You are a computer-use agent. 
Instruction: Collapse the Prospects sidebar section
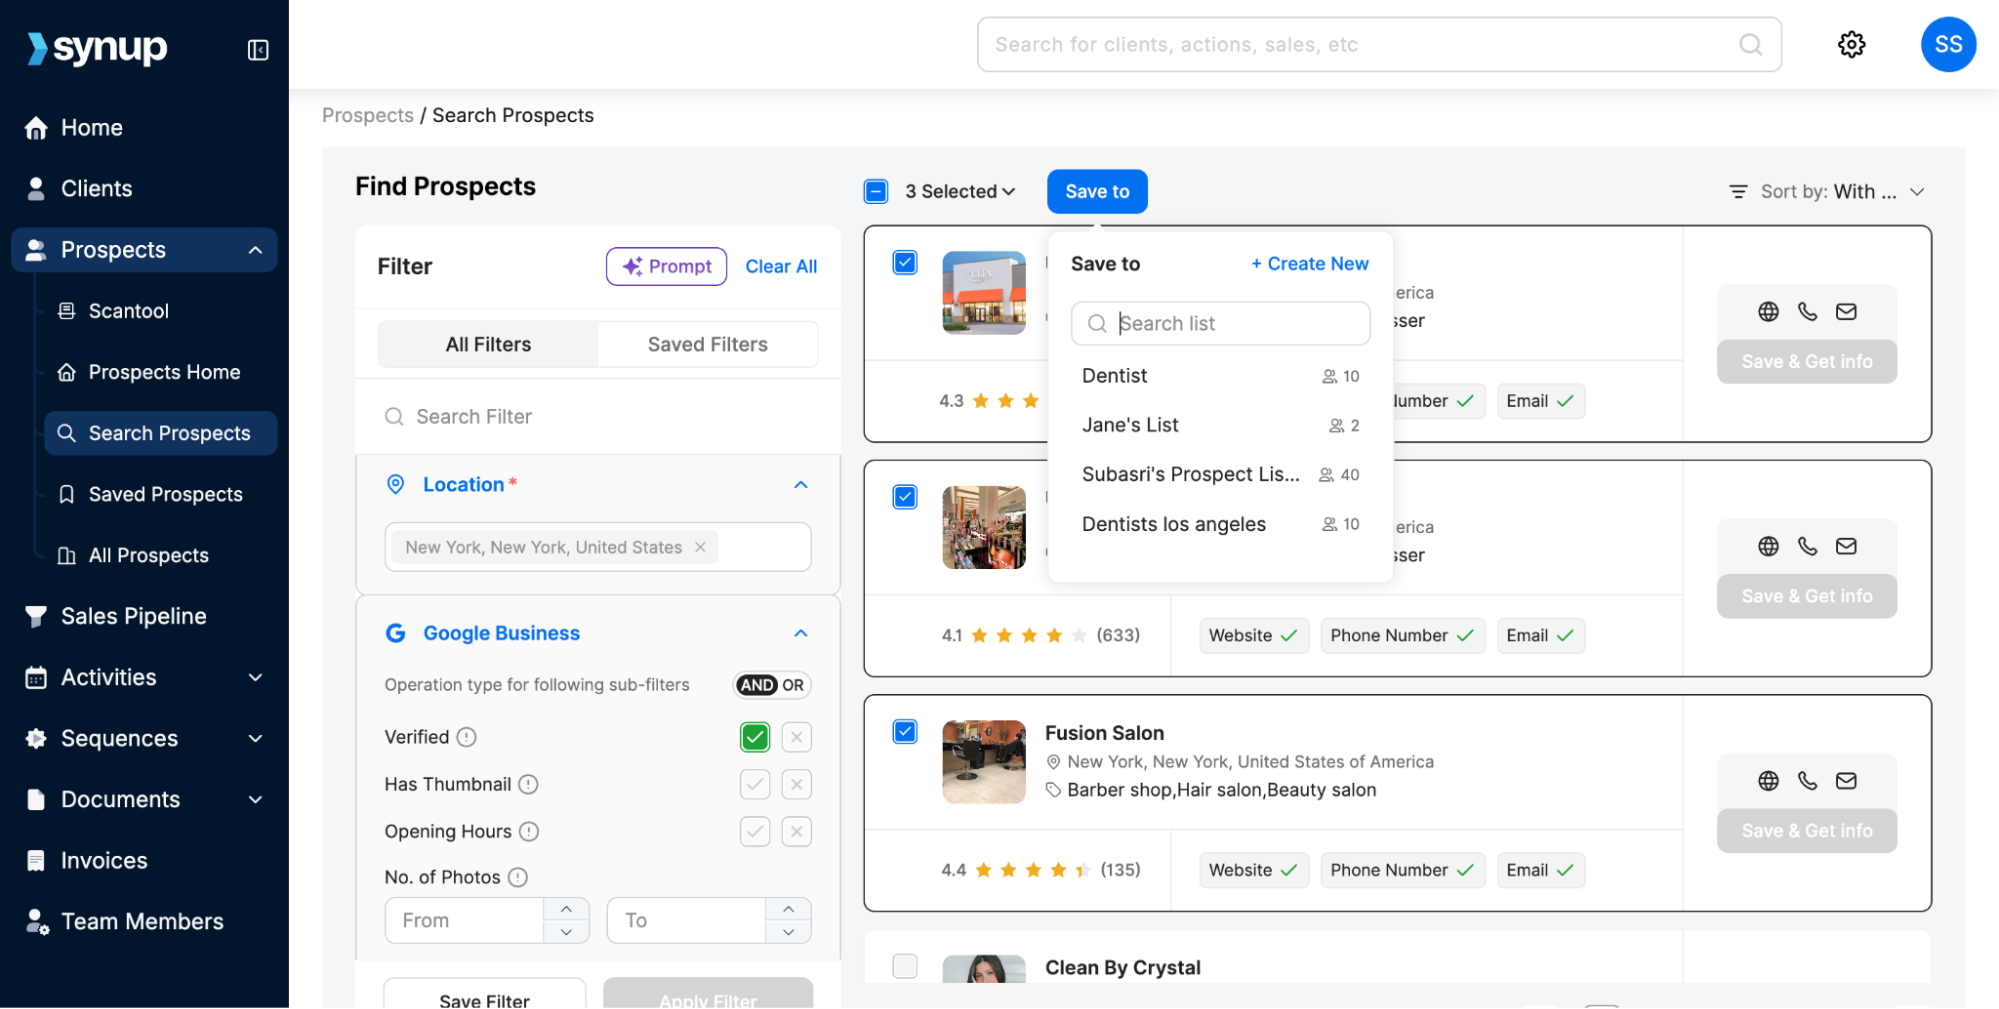256,250
